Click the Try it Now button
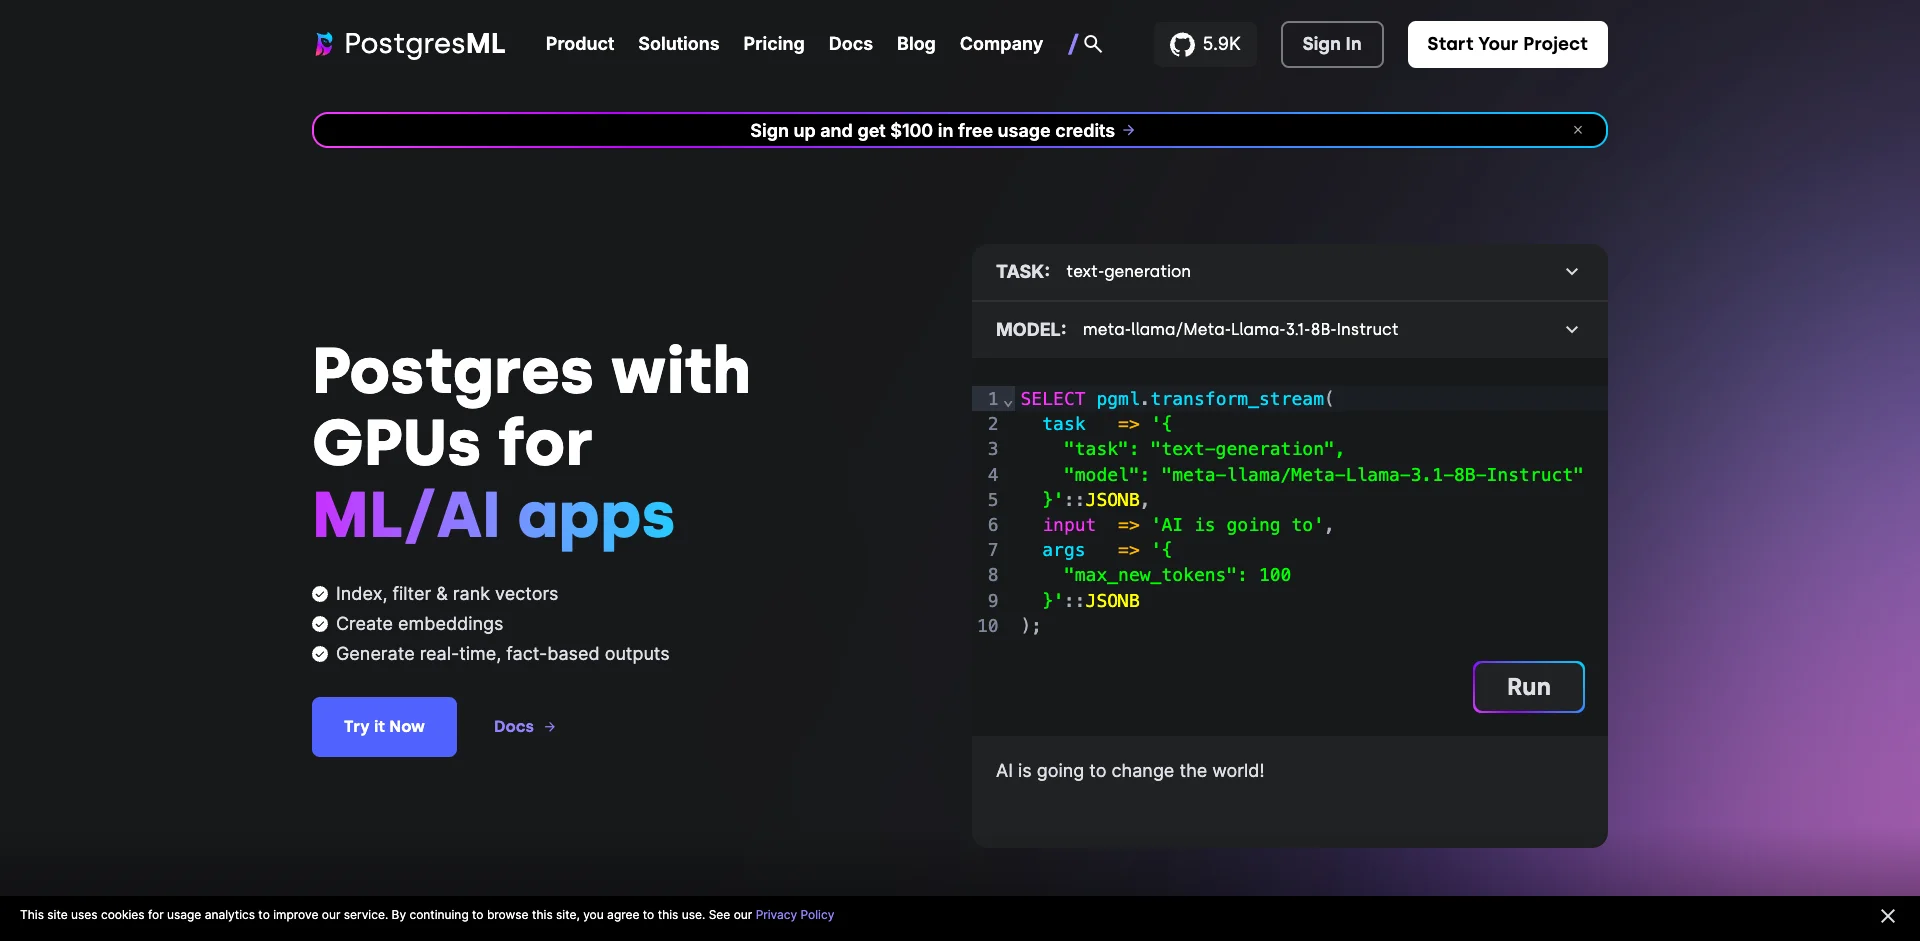Viewport: 1920px width, 941px height. (x=384, y=727)
